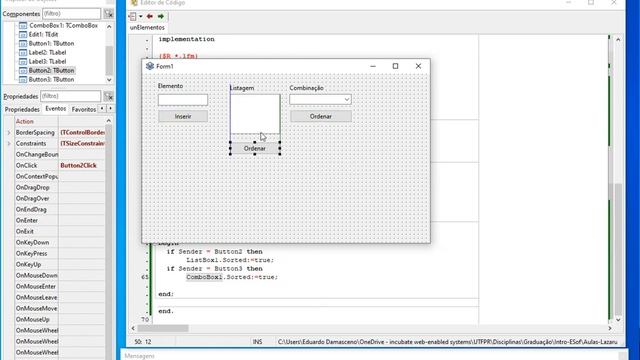Open the Combinação combo box dropdown

pos(347,100)
